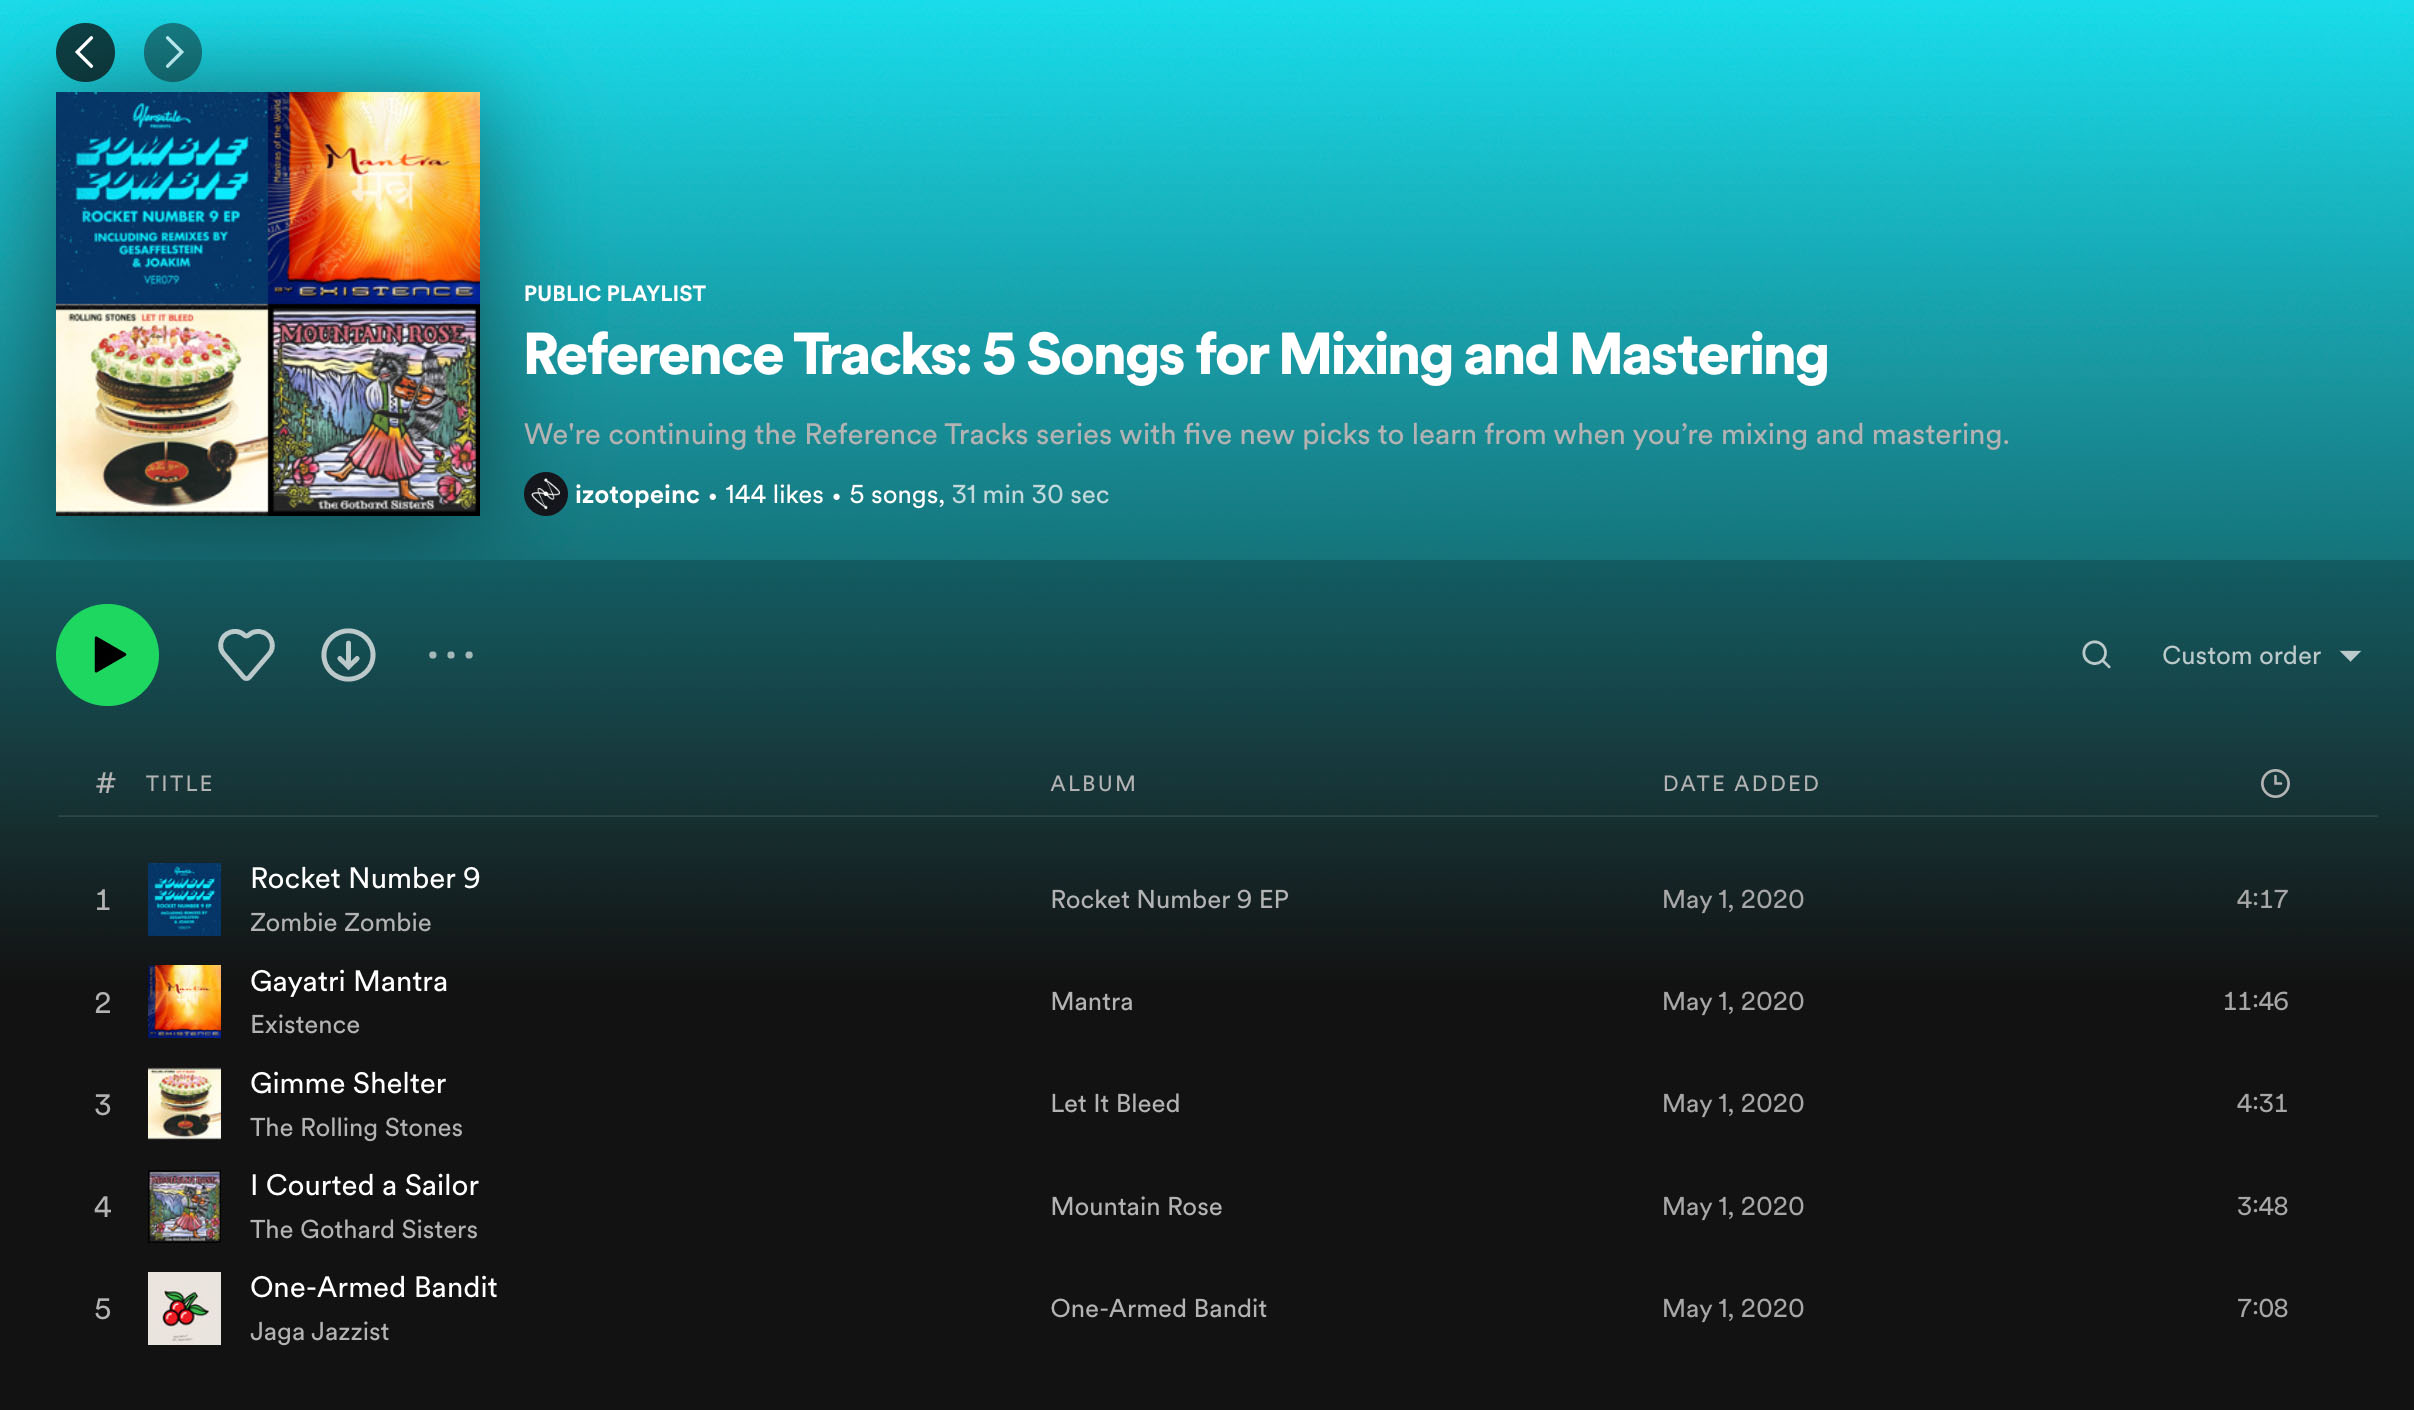This screenshot has height=1410, width=2414.
Task: Sort by the DATE ADDED column header
Action: (x=1741, y=783)
